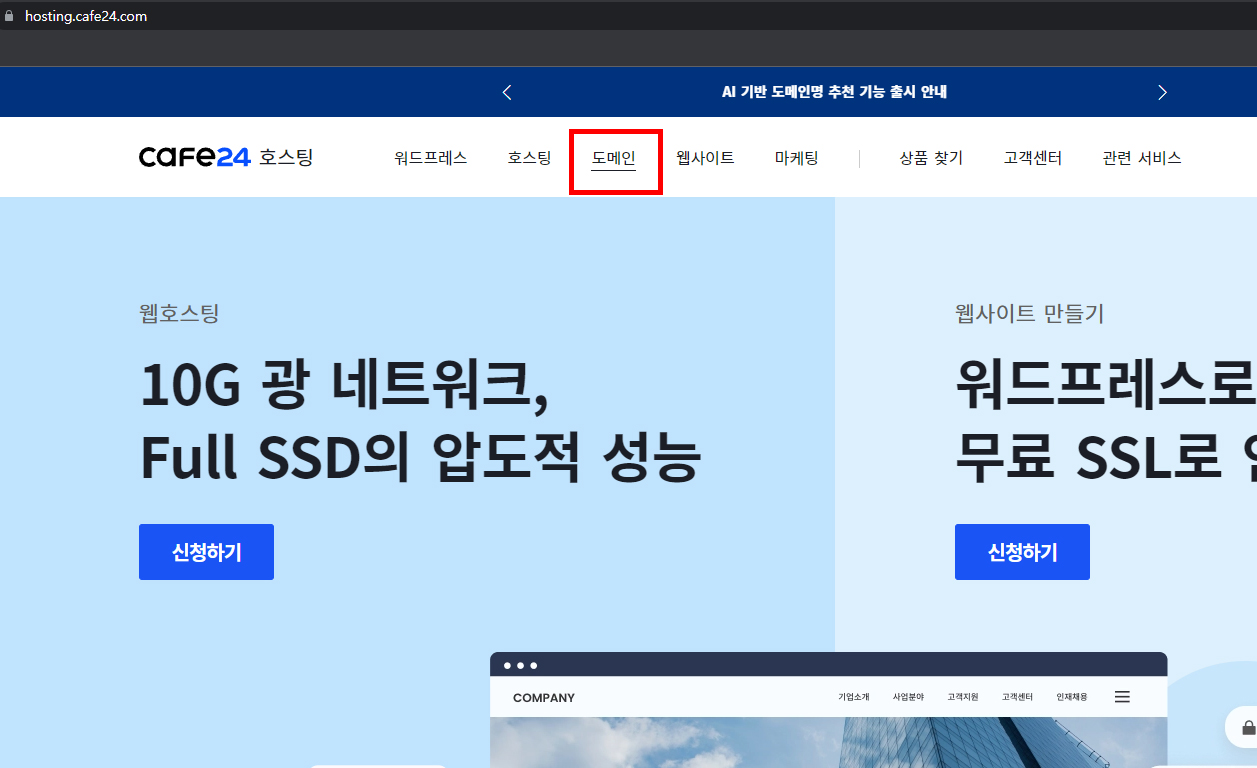Open the 마케팅 menu
Viewport: 1257px width, 768px height.
pyautogui.click(x=797, y=158)
